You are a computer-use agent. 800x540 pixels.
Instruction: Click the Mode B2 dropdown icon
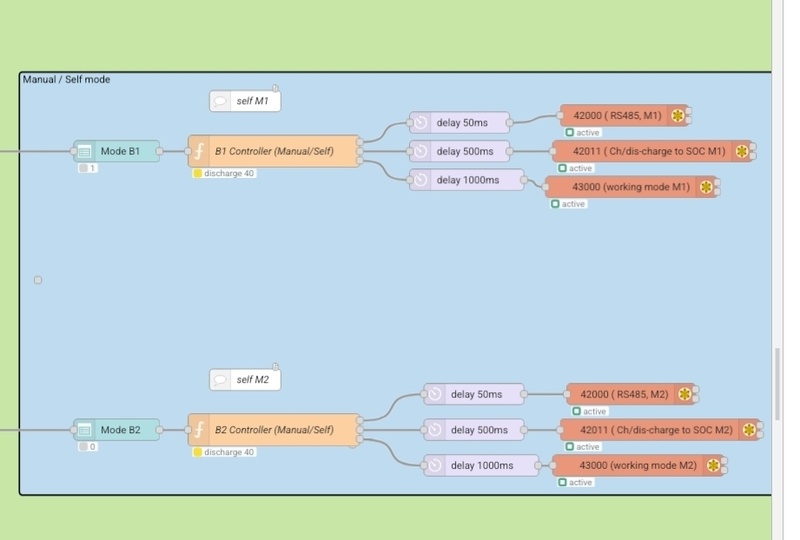coord(84,430)
